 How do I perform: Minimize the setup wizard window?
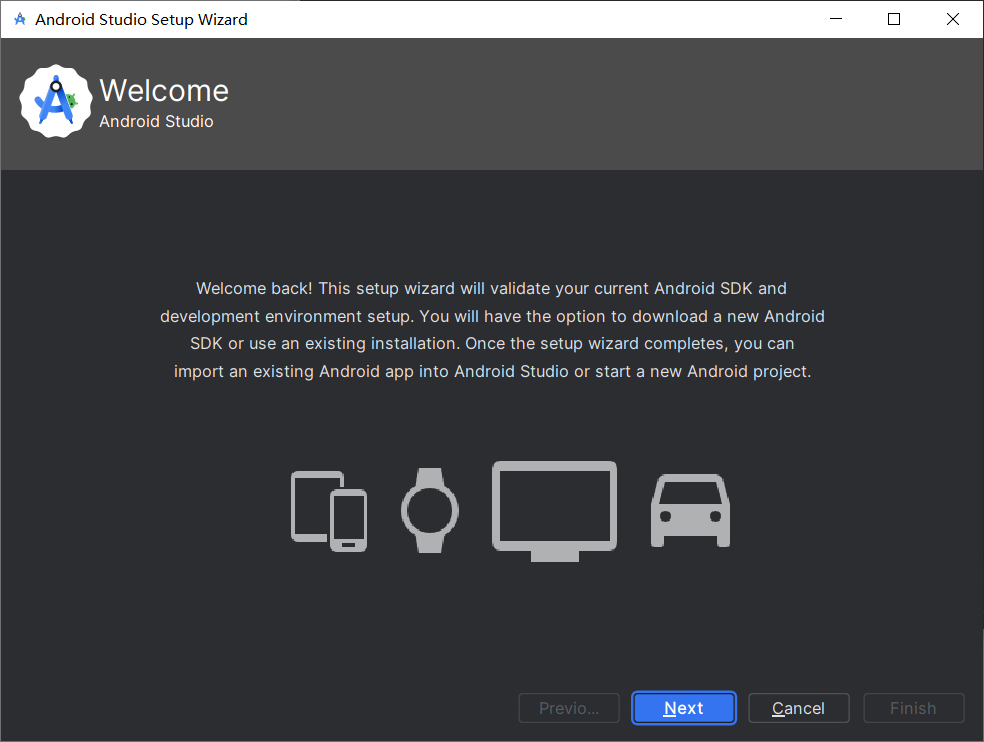point(835,18)
